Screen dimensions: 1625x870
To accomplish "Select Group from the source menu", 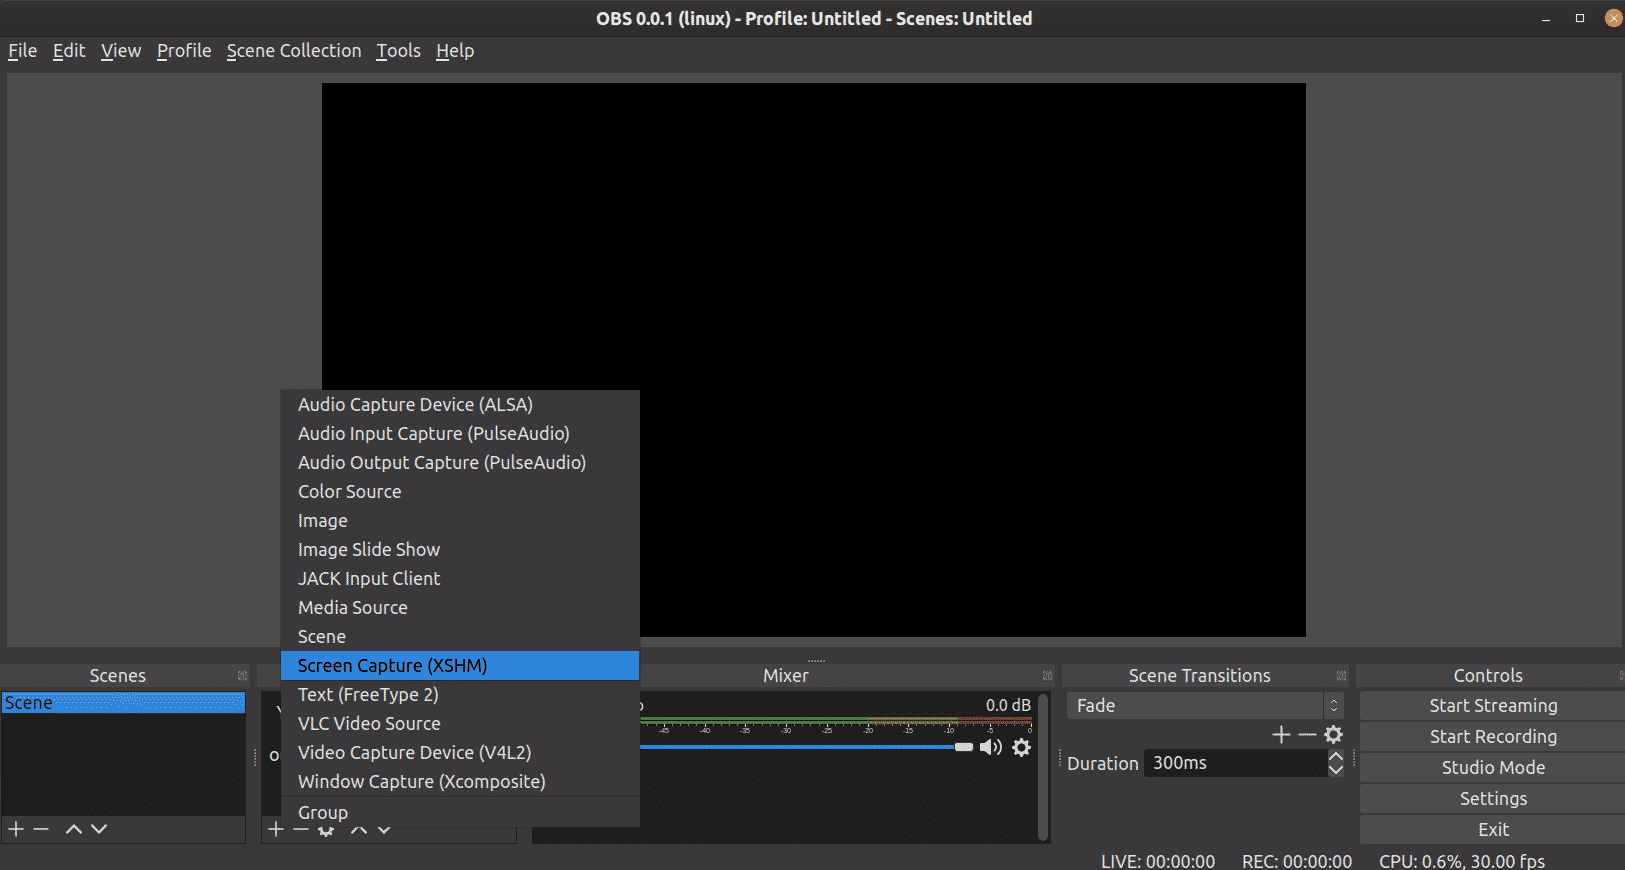I will (x=460, y=812).
